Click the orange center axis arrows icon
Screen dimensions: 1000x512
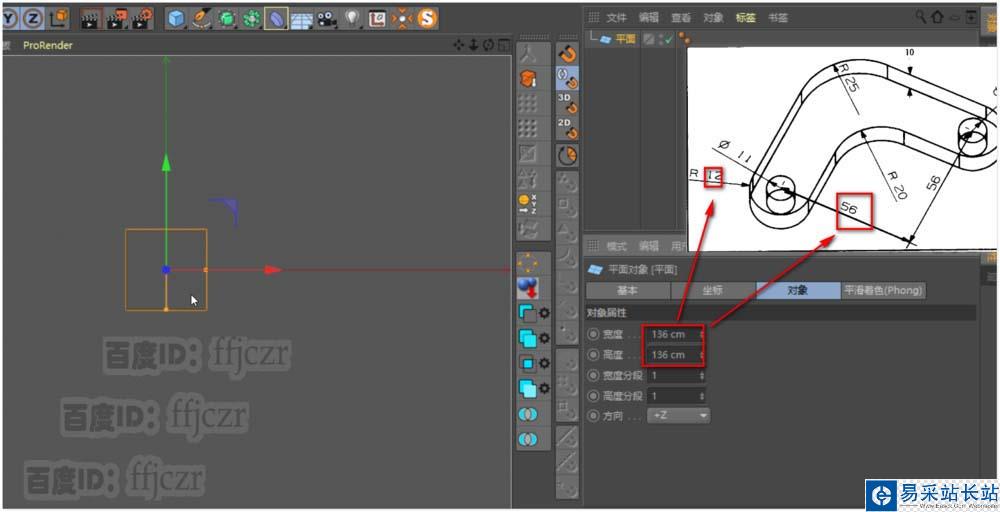(402, 18)
